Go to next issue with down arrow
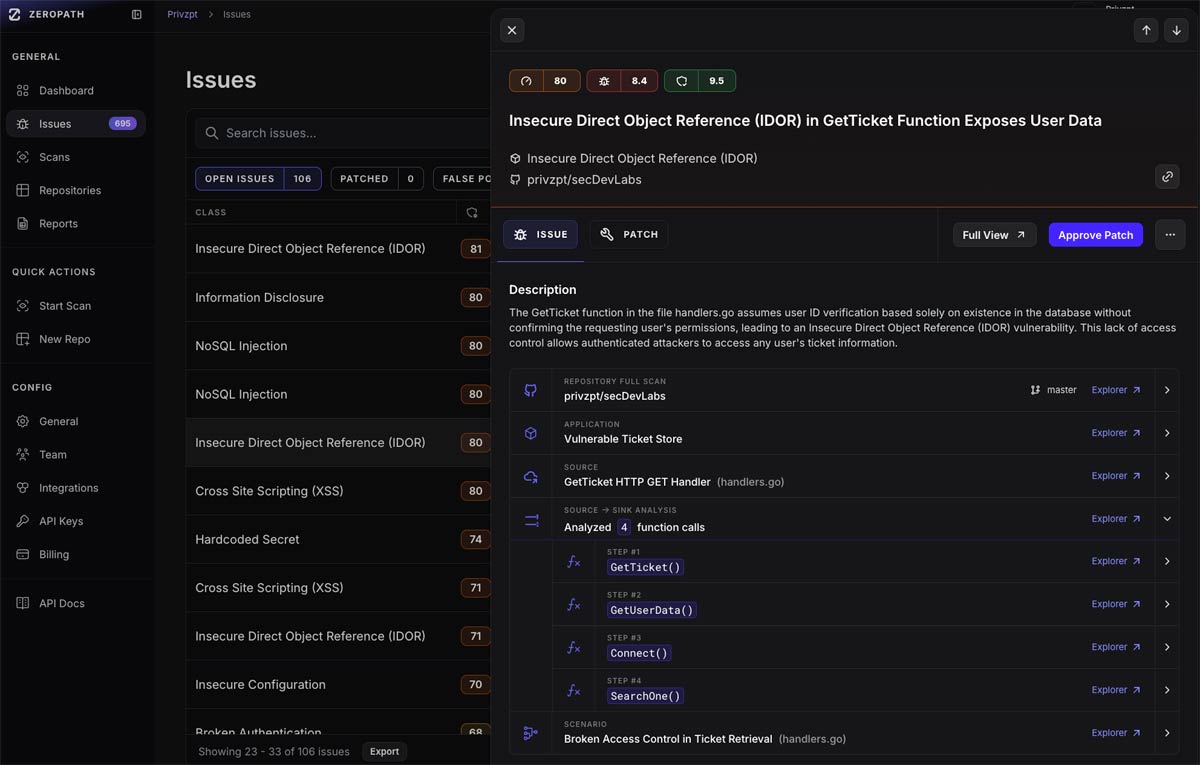This screenshot has height=765, width=1200. coord(1175,30)
